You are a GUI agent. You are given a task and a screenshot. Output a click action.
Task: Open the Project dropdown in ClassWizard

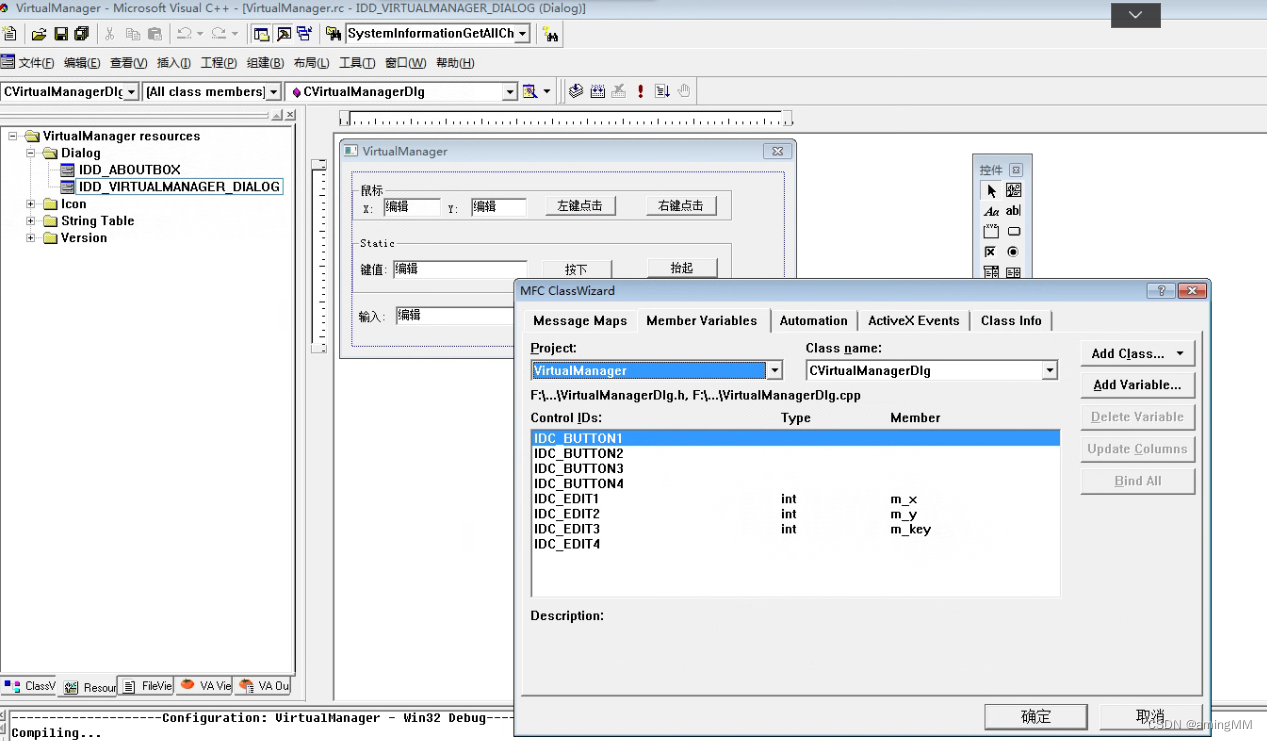tap(774, 371)
